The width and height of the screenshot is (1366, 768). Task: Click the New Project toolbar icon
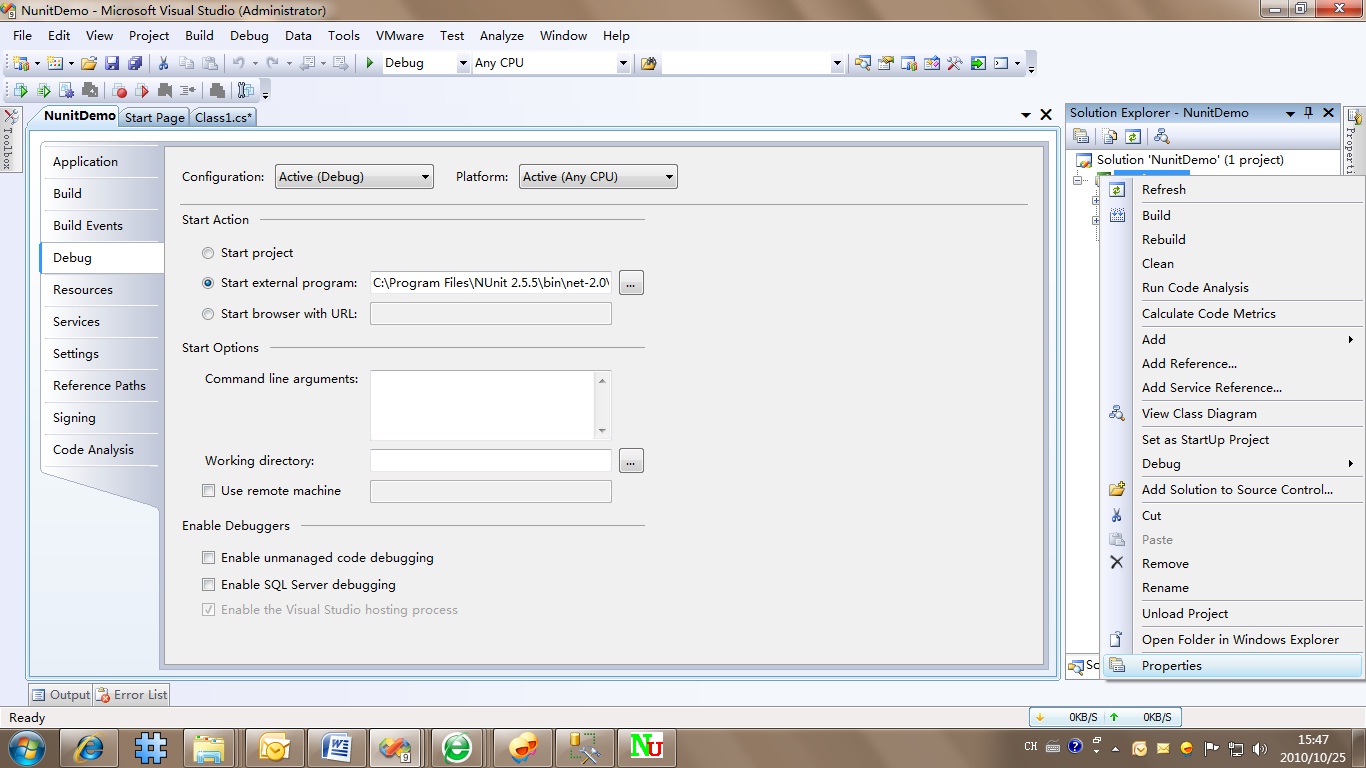(21, 63)
